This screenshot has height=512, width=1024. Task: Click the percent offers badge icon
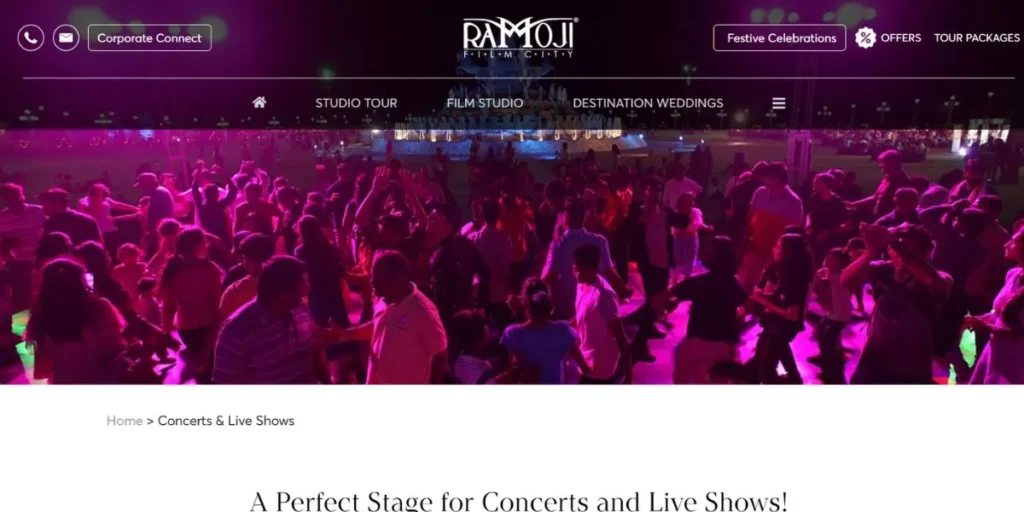tap(865, 38)
